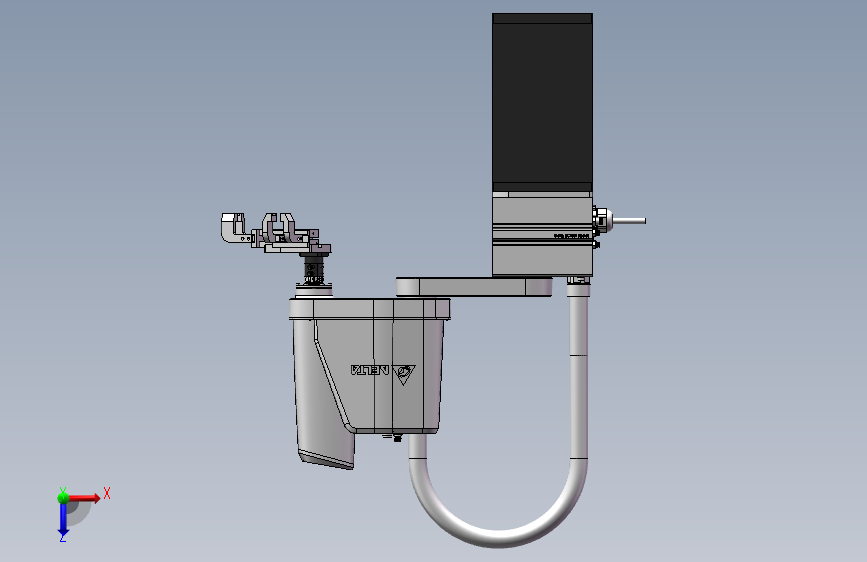Select the leftmost gripper jaw
This screenshot has width=867, height=562.
[x=233, y=228]
